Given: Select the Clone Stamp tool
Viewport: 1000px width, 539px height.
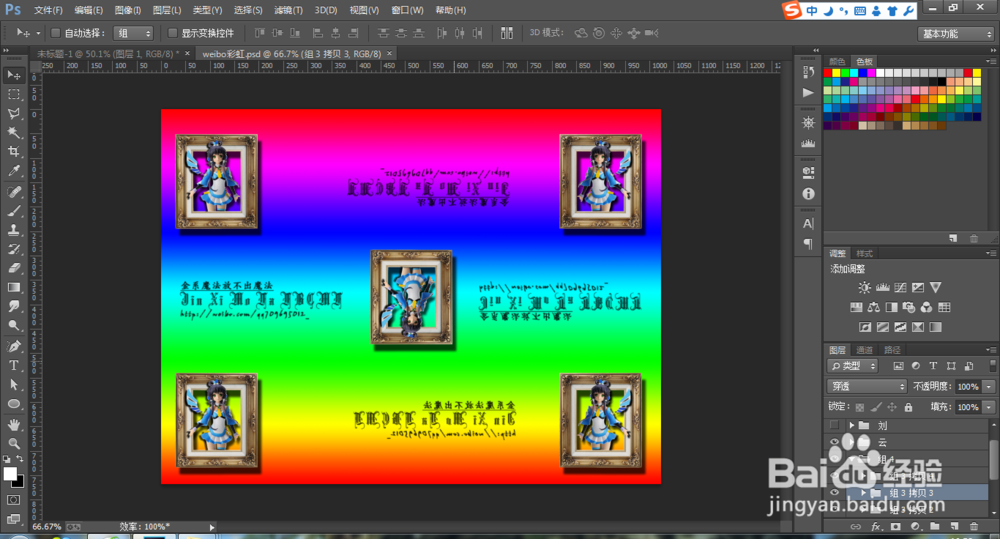Looking at the screenshot, I should point(13,230).
